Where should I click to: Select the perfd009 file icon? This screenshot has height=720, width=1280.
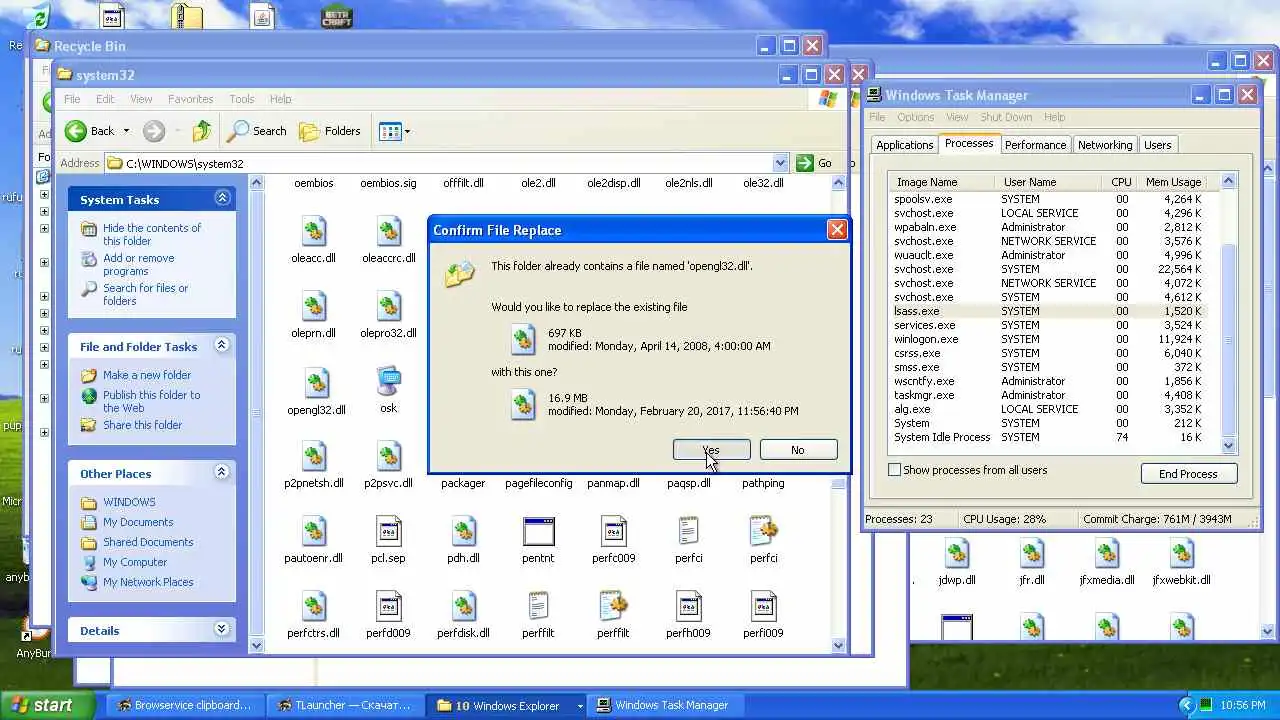click(x=388, y=606)
